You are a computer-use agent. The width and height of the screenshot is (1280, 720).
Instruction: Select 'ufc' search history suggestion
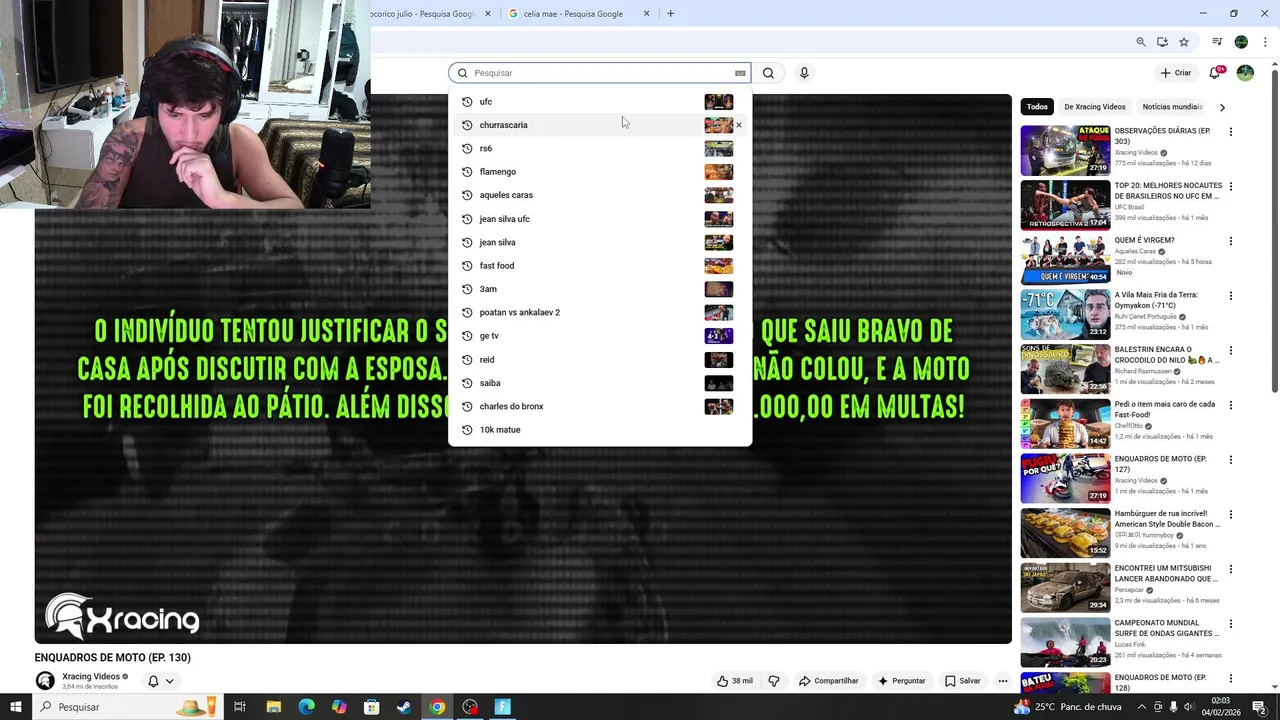[600, 101]
